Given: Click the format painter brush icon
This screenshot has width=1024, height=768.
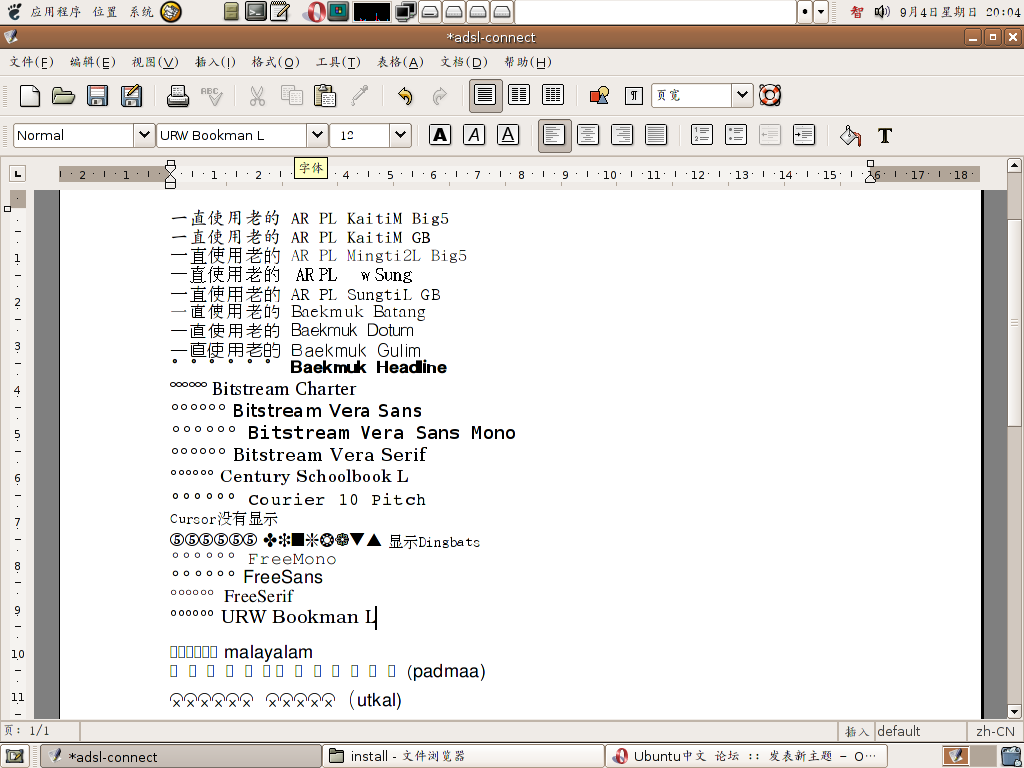Looking at the screenshot, I should point(359,95).
